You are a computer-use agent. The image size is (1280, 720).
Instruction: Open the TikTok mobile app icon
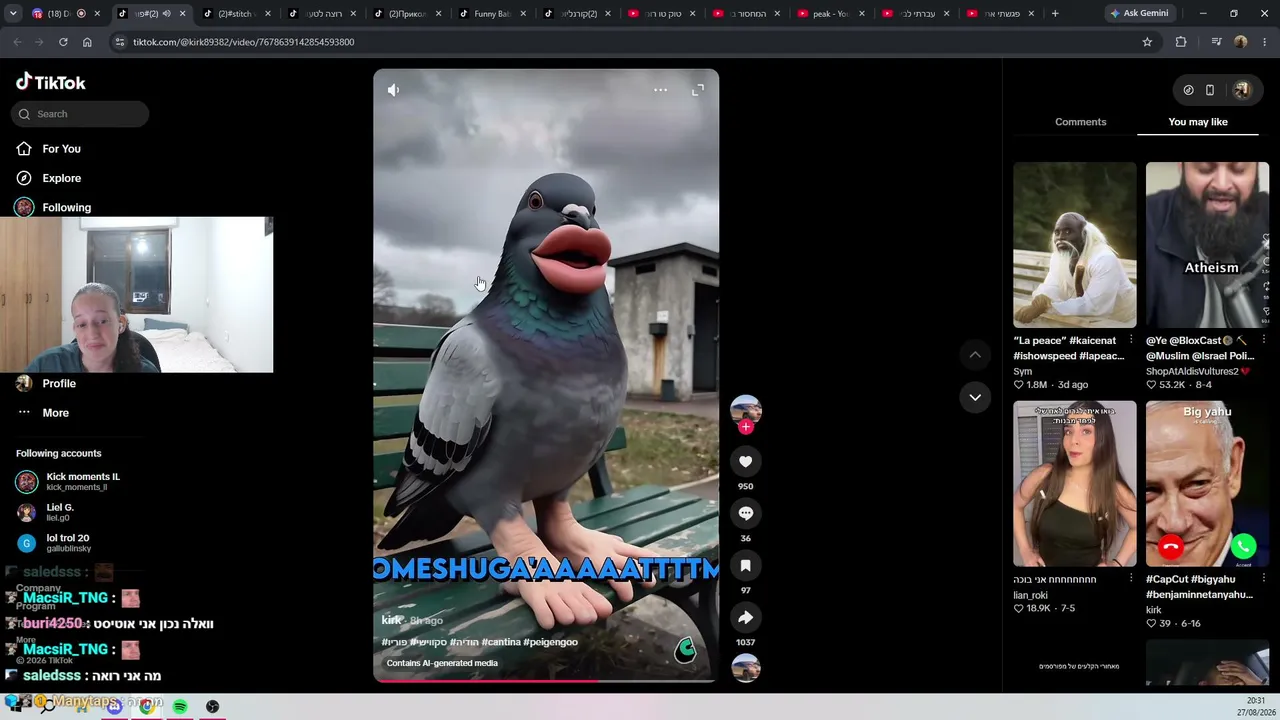[x=1210, y=90]
